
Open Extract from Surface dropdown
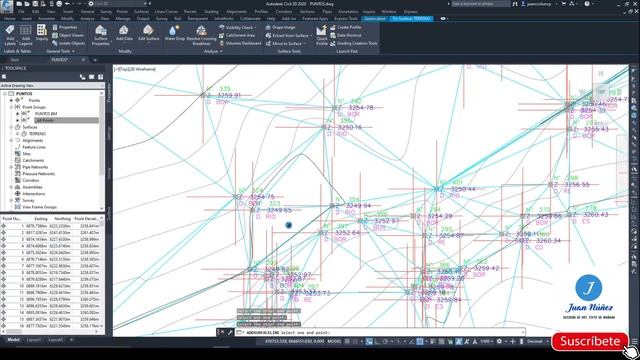289,36
